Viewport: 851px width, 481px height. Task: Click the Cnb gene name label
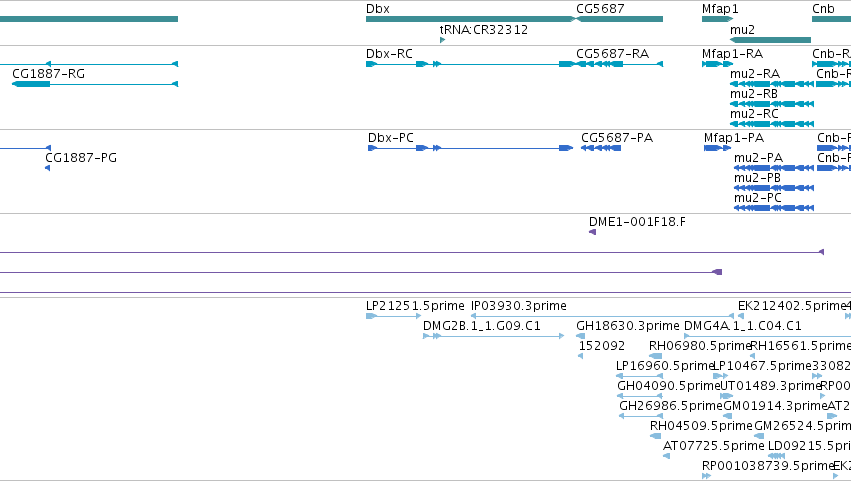tap(823, 9)
